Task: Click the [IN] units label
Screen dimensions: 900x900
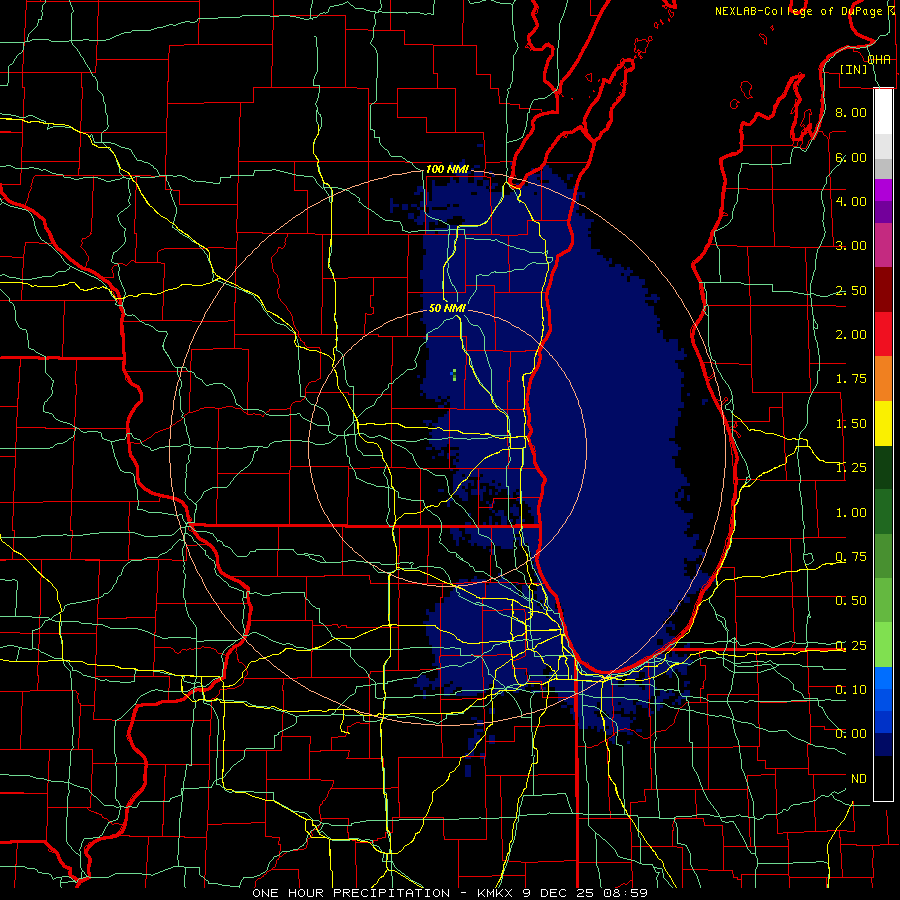Action: pyautogui.click(x=854, y=70)
